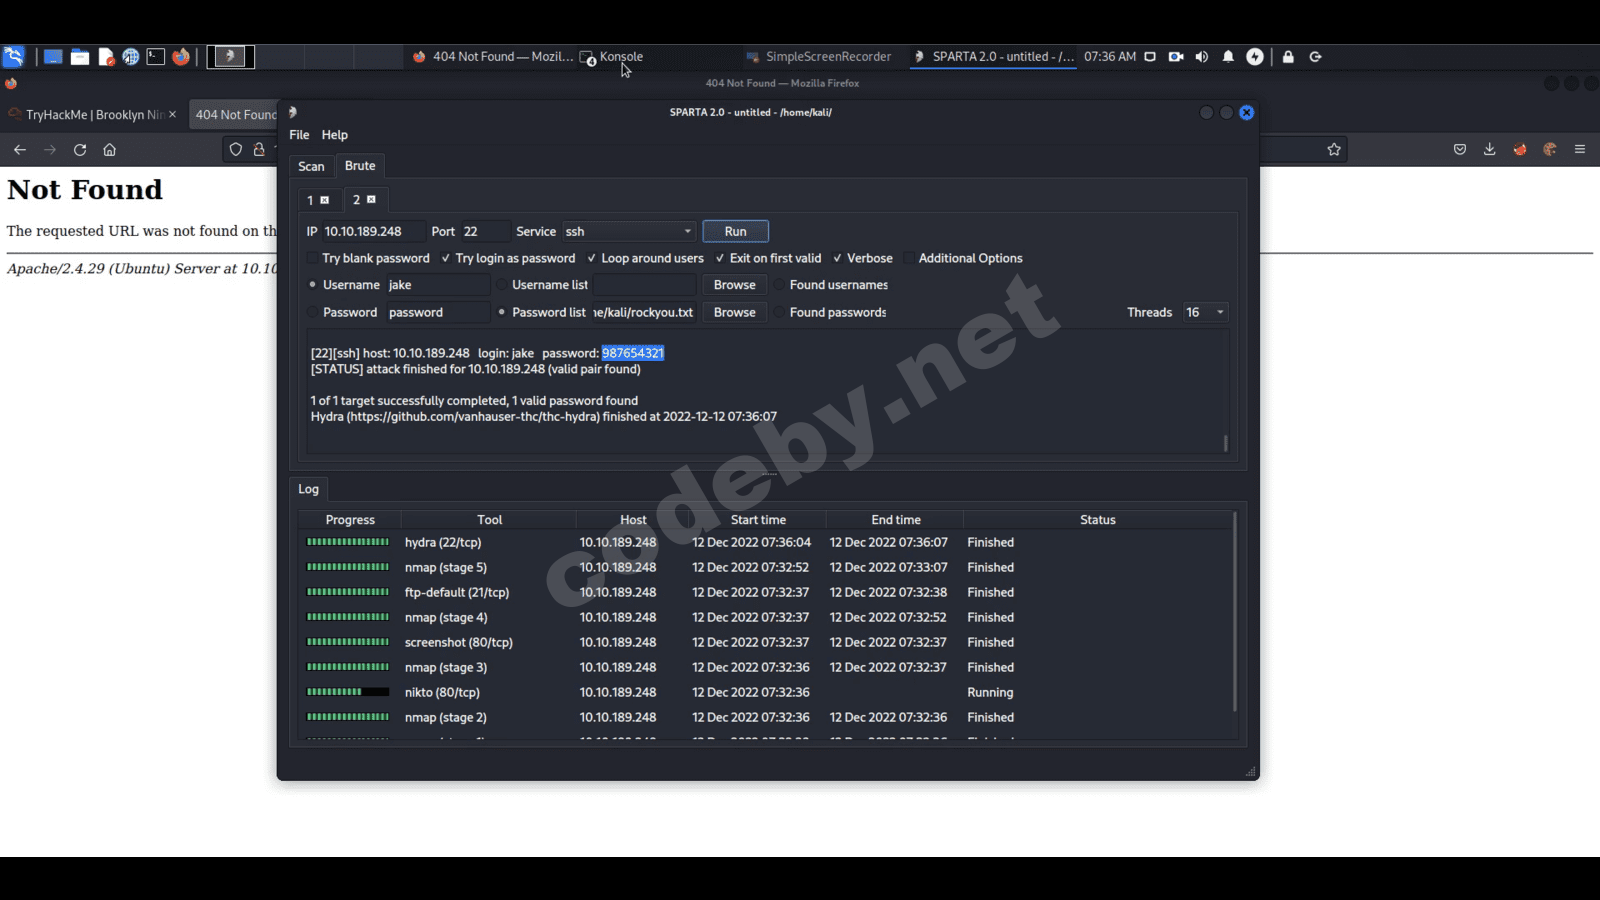Open notifications bell in panel

[1228, 57]
